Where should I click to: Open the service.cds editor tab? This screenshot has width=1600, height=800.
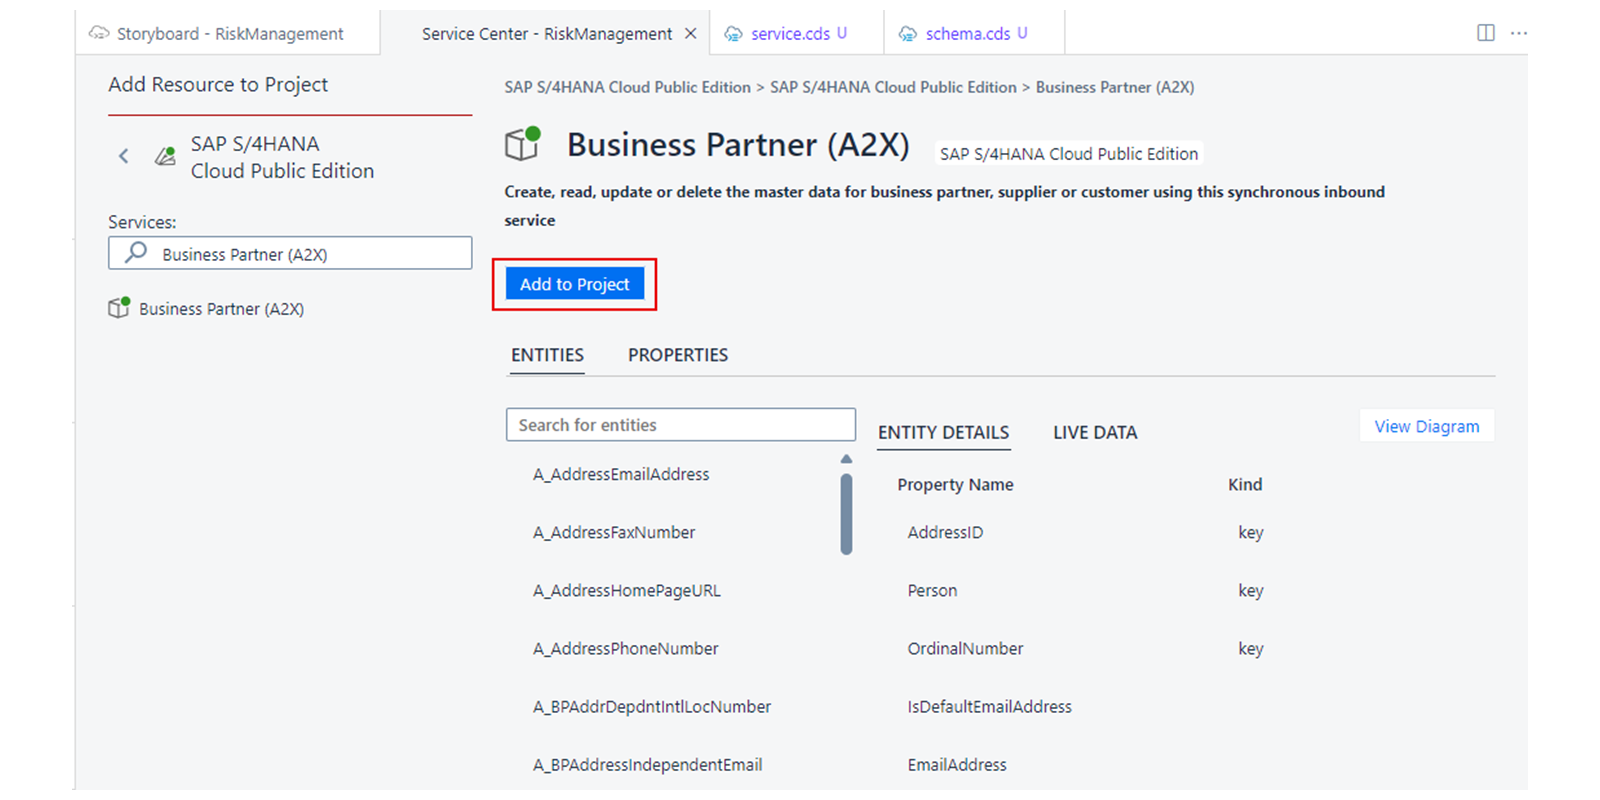796,33
